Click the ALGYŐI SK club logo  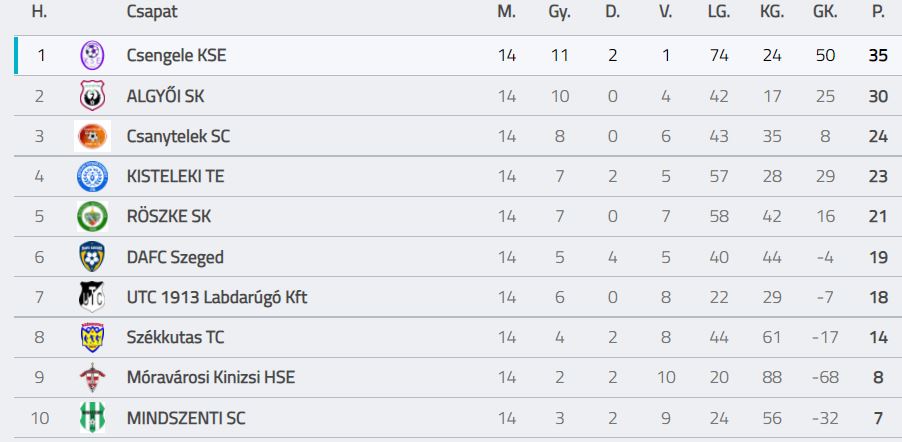tap(92, 96)
